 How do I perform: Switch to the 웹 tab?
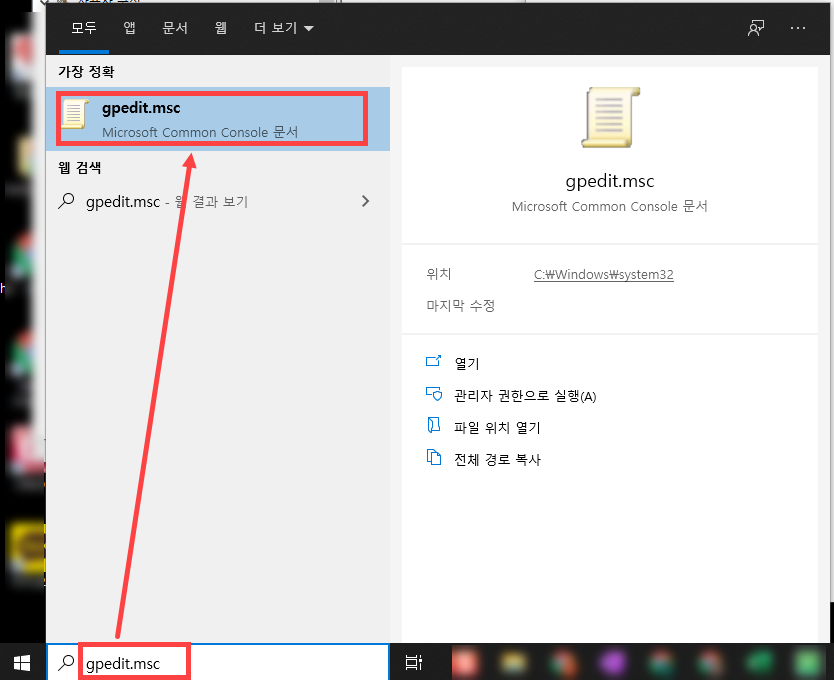pos(220,28)
